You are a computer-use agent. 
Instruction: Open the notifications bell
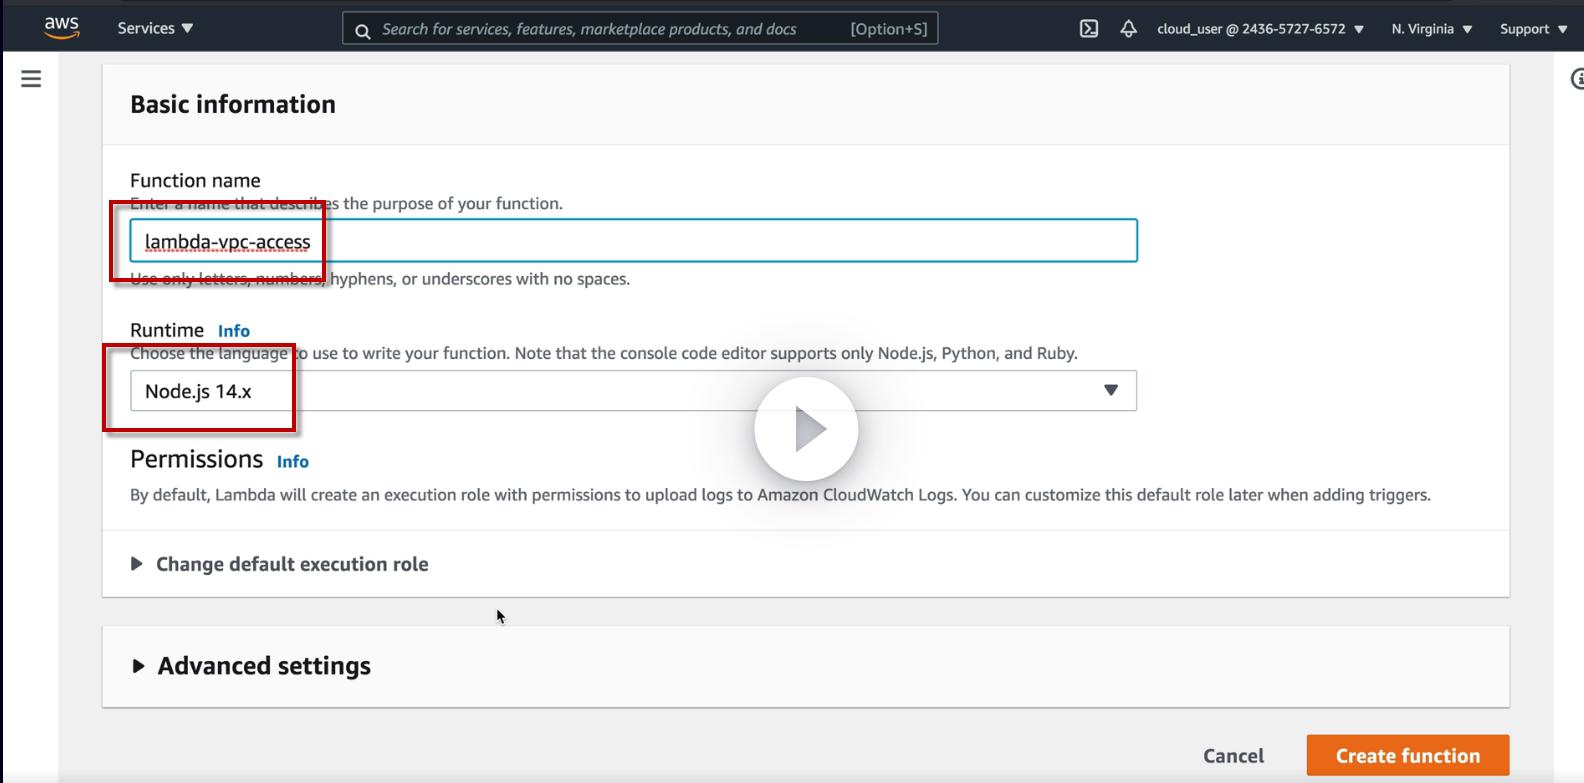tap(1128, 29)
